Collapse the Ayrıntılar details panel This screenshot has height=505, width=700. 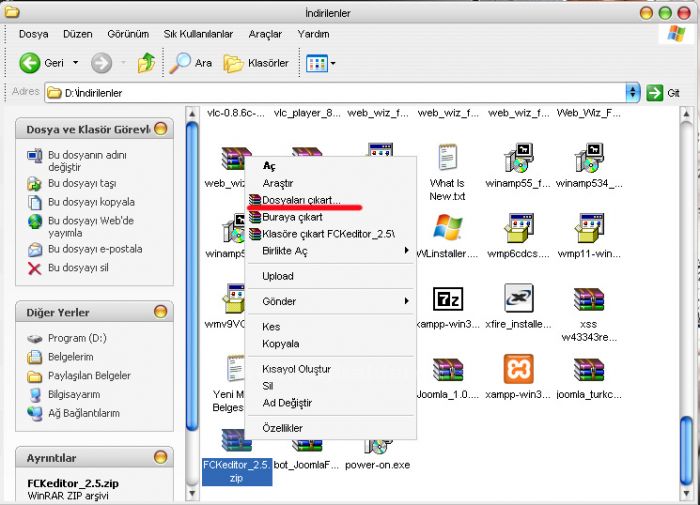tap(161, 457)
